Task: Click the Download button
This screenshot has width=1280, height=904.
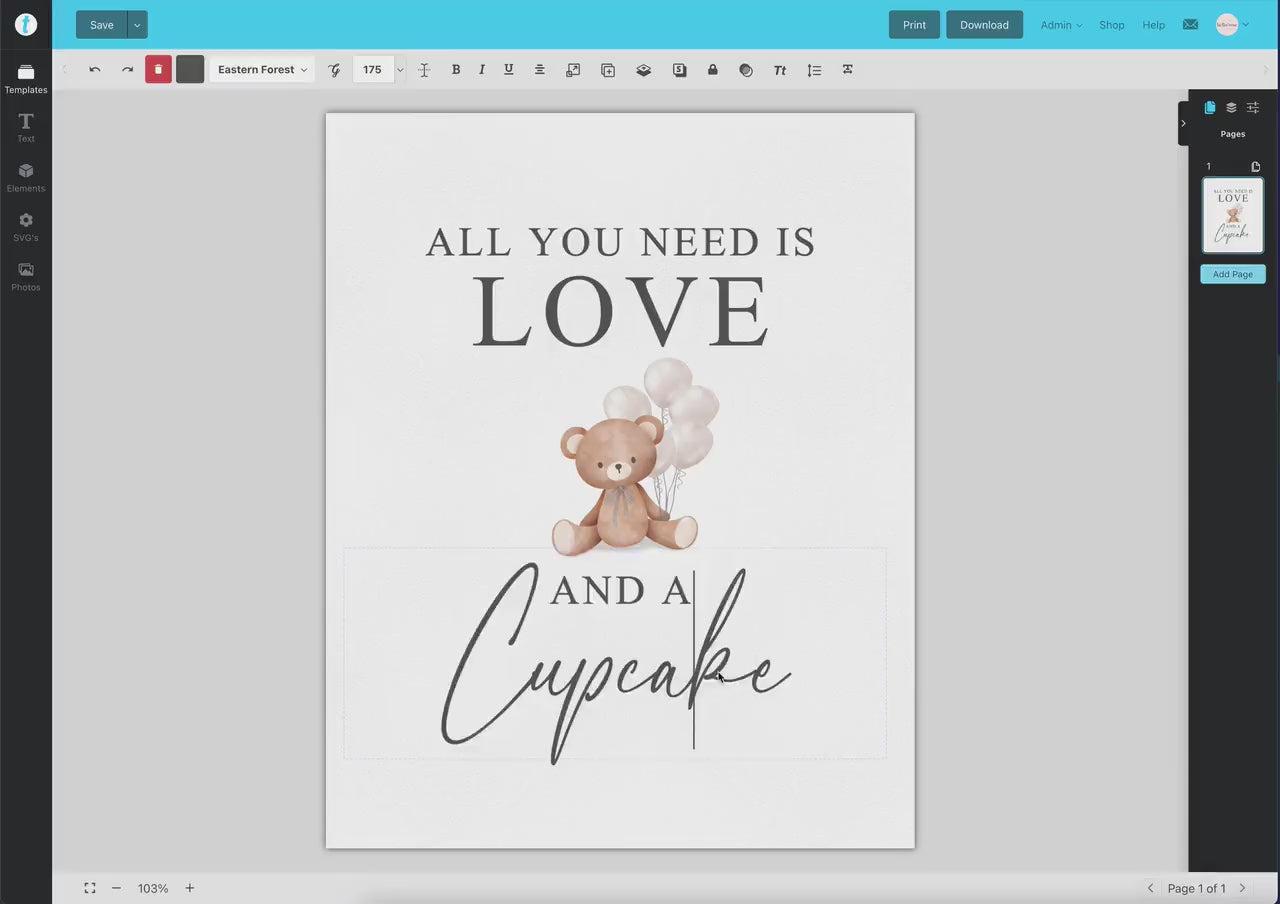Action: pos(984,25)
